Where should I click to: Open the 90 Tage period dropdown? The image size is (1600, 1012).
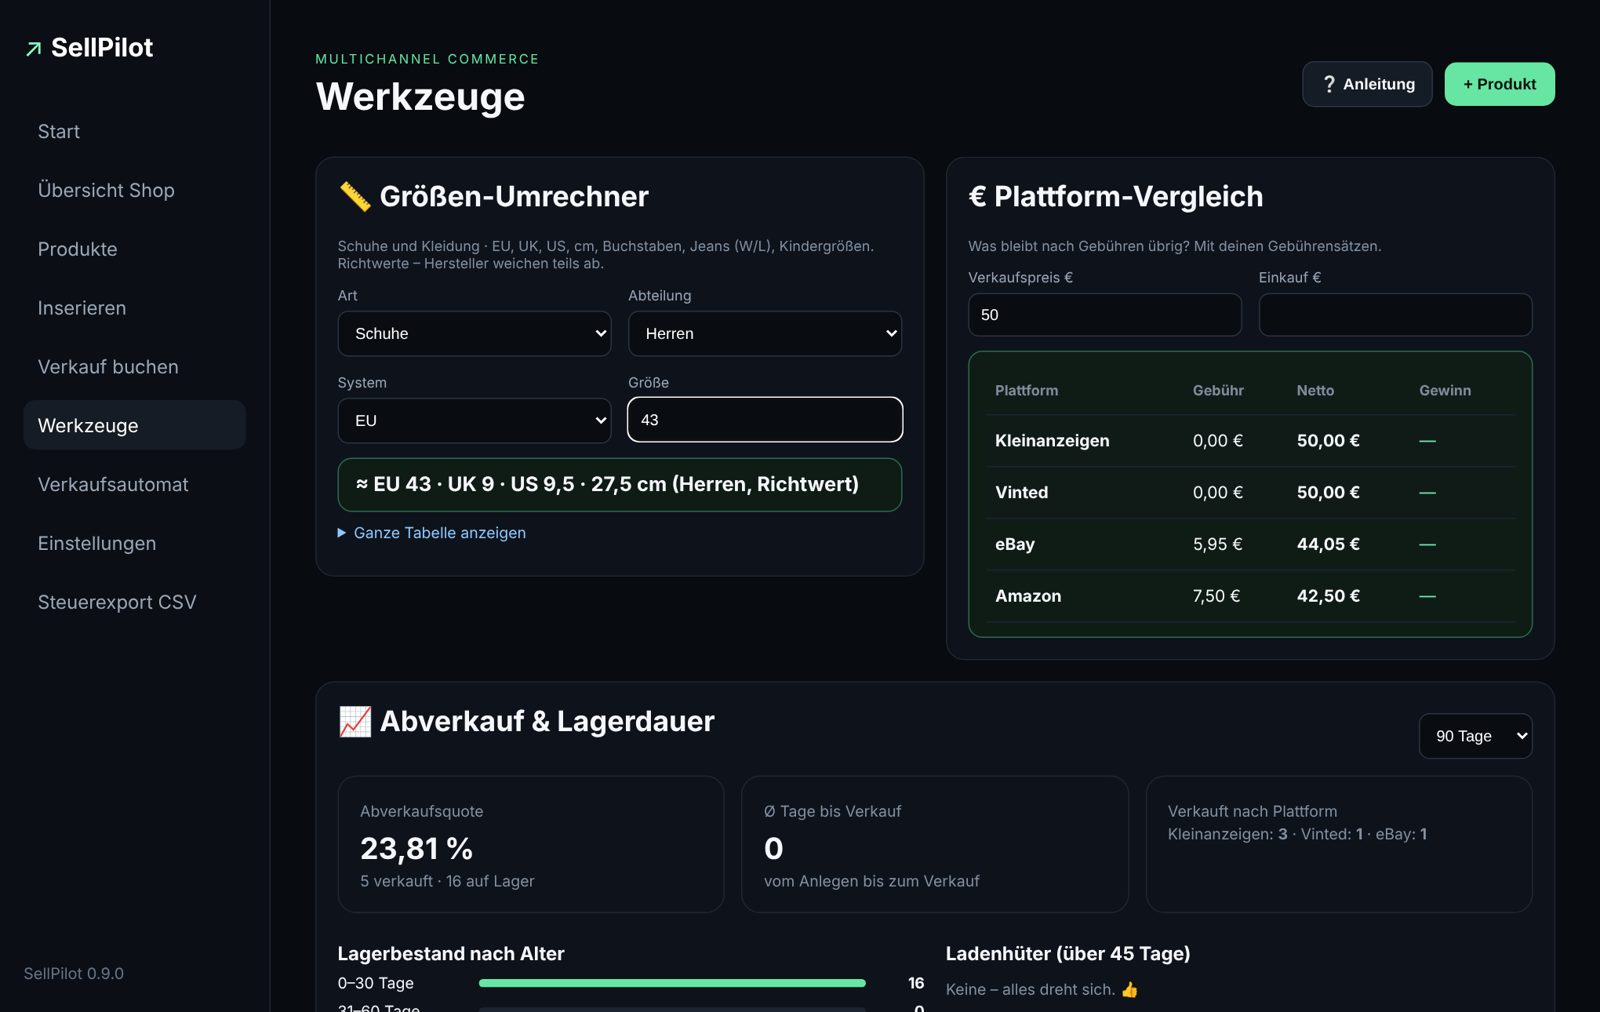click(x=1475, y=736)
